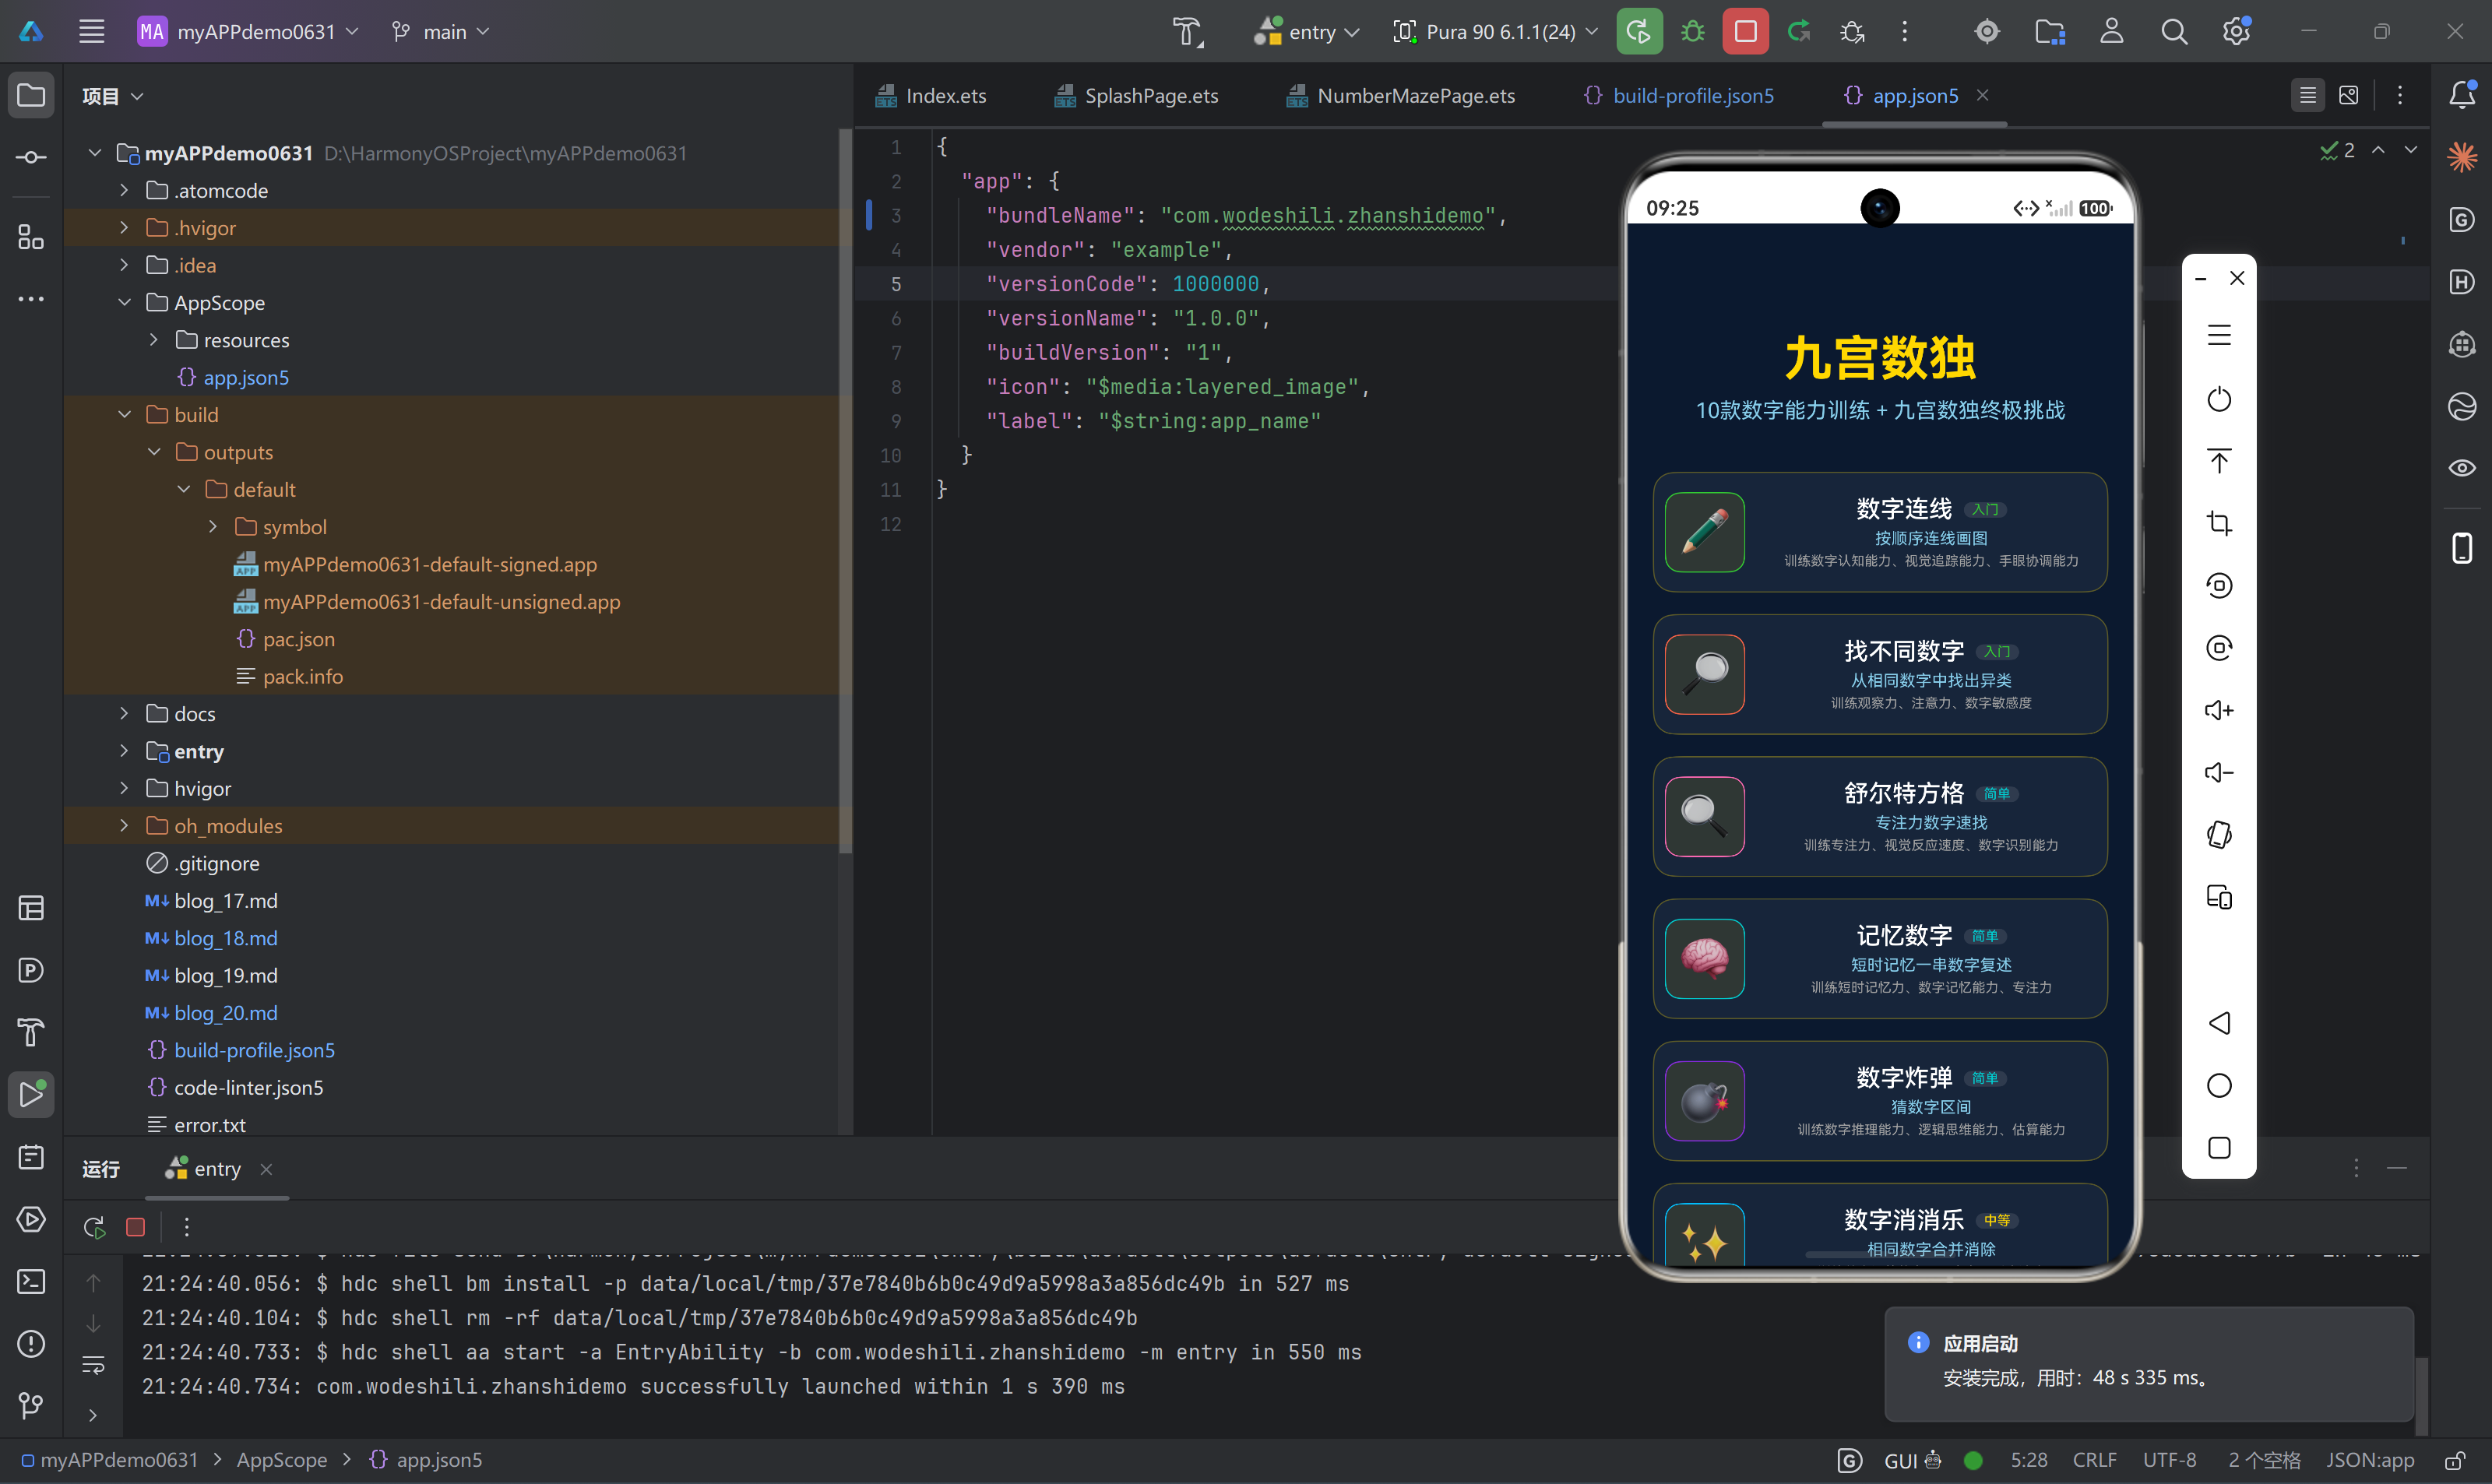Tap the emulator home circle button

tap(2218, 1085)
